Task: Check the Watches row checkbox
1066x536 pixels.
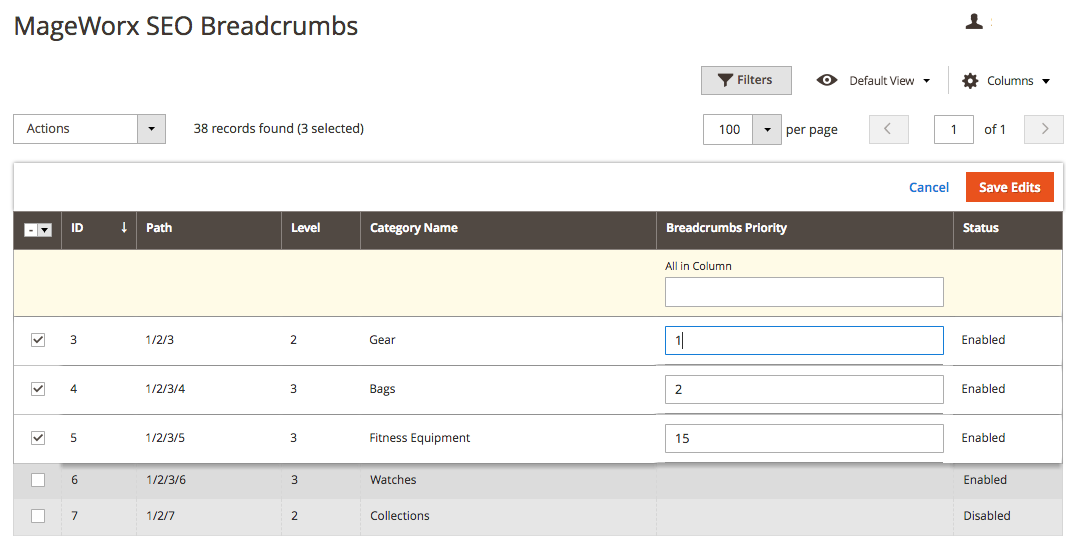Action: pyautogui.click(x=38, y=480)
